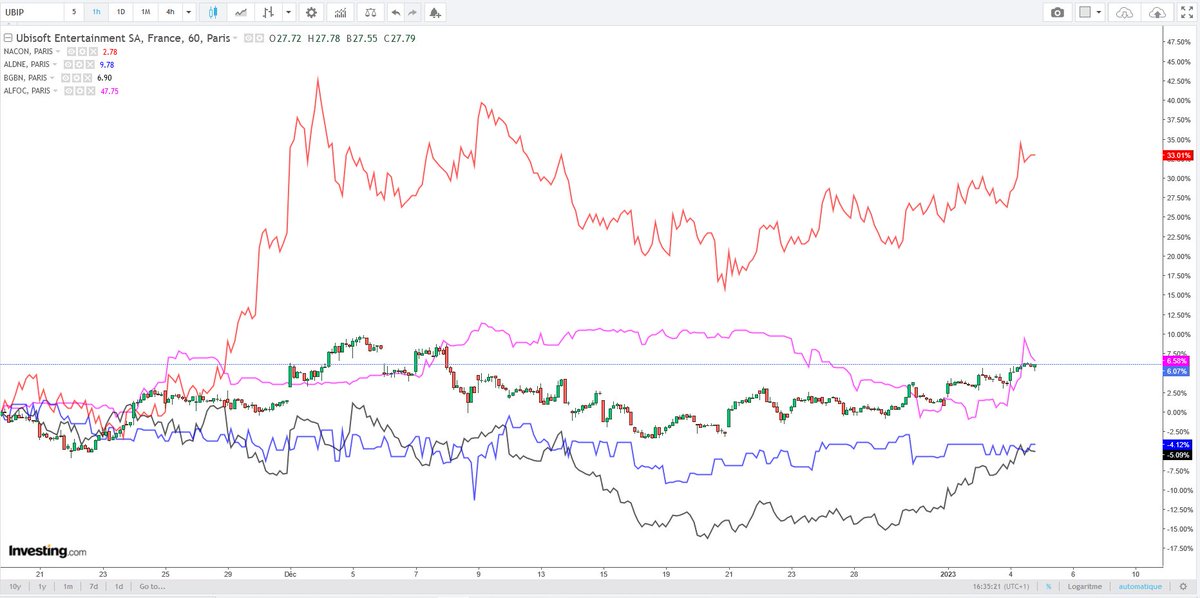Remove the BGBN, PARIS comparison series
Image resolution: width=1200 pixels, height=598 pixels.
pos(87,78)
